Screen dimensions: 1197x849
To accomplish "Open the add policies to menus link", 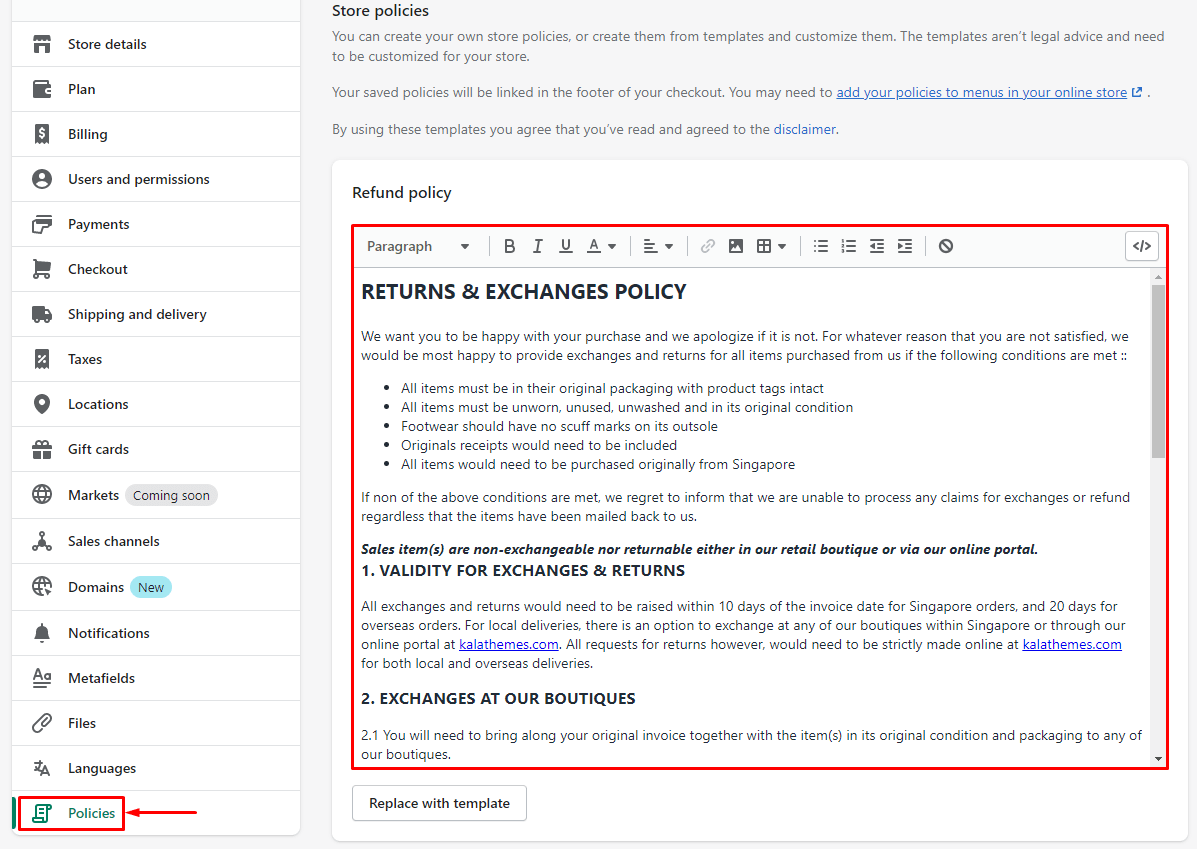I will pyautogui.click(x=981, y=92).
